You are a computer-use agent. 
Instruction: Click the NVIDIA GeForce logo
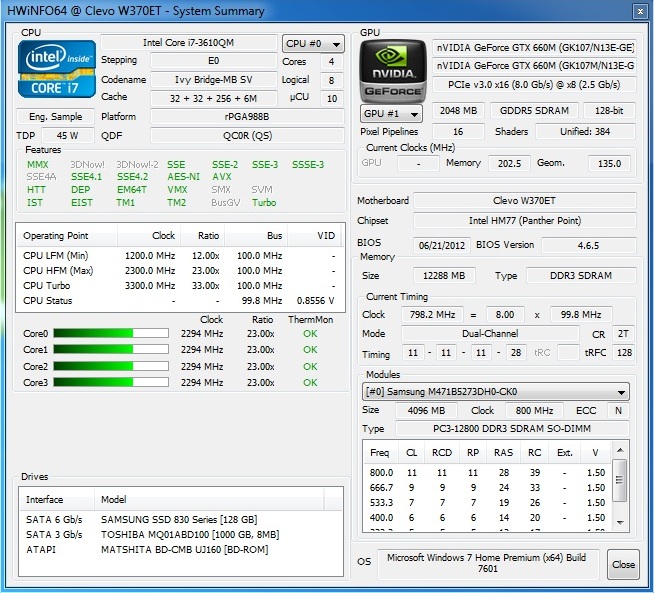tap(392, 71)
